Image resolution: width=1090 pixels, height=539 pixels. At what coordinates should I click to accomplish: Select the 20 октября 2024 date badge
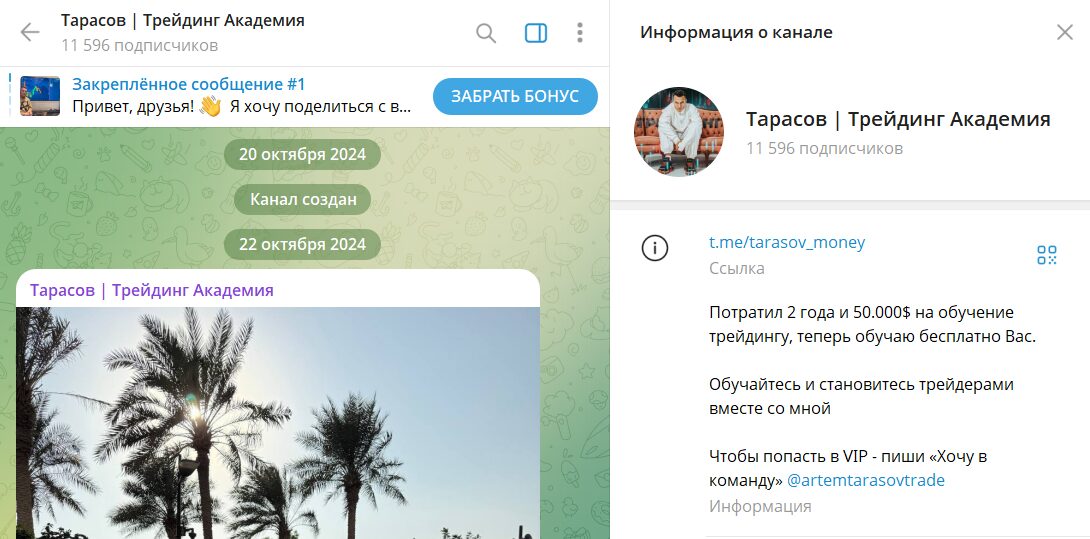[x=302, y=155]
